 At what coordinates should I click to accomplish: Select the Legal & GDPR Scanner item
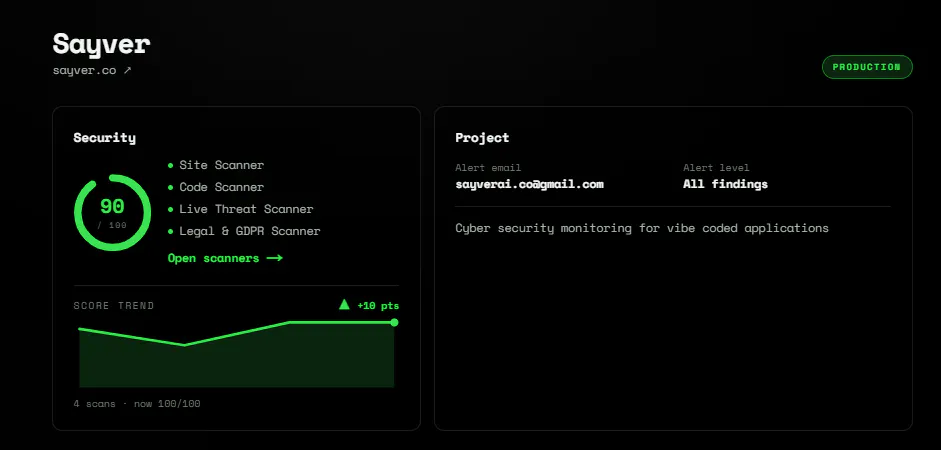pos(244,231)
